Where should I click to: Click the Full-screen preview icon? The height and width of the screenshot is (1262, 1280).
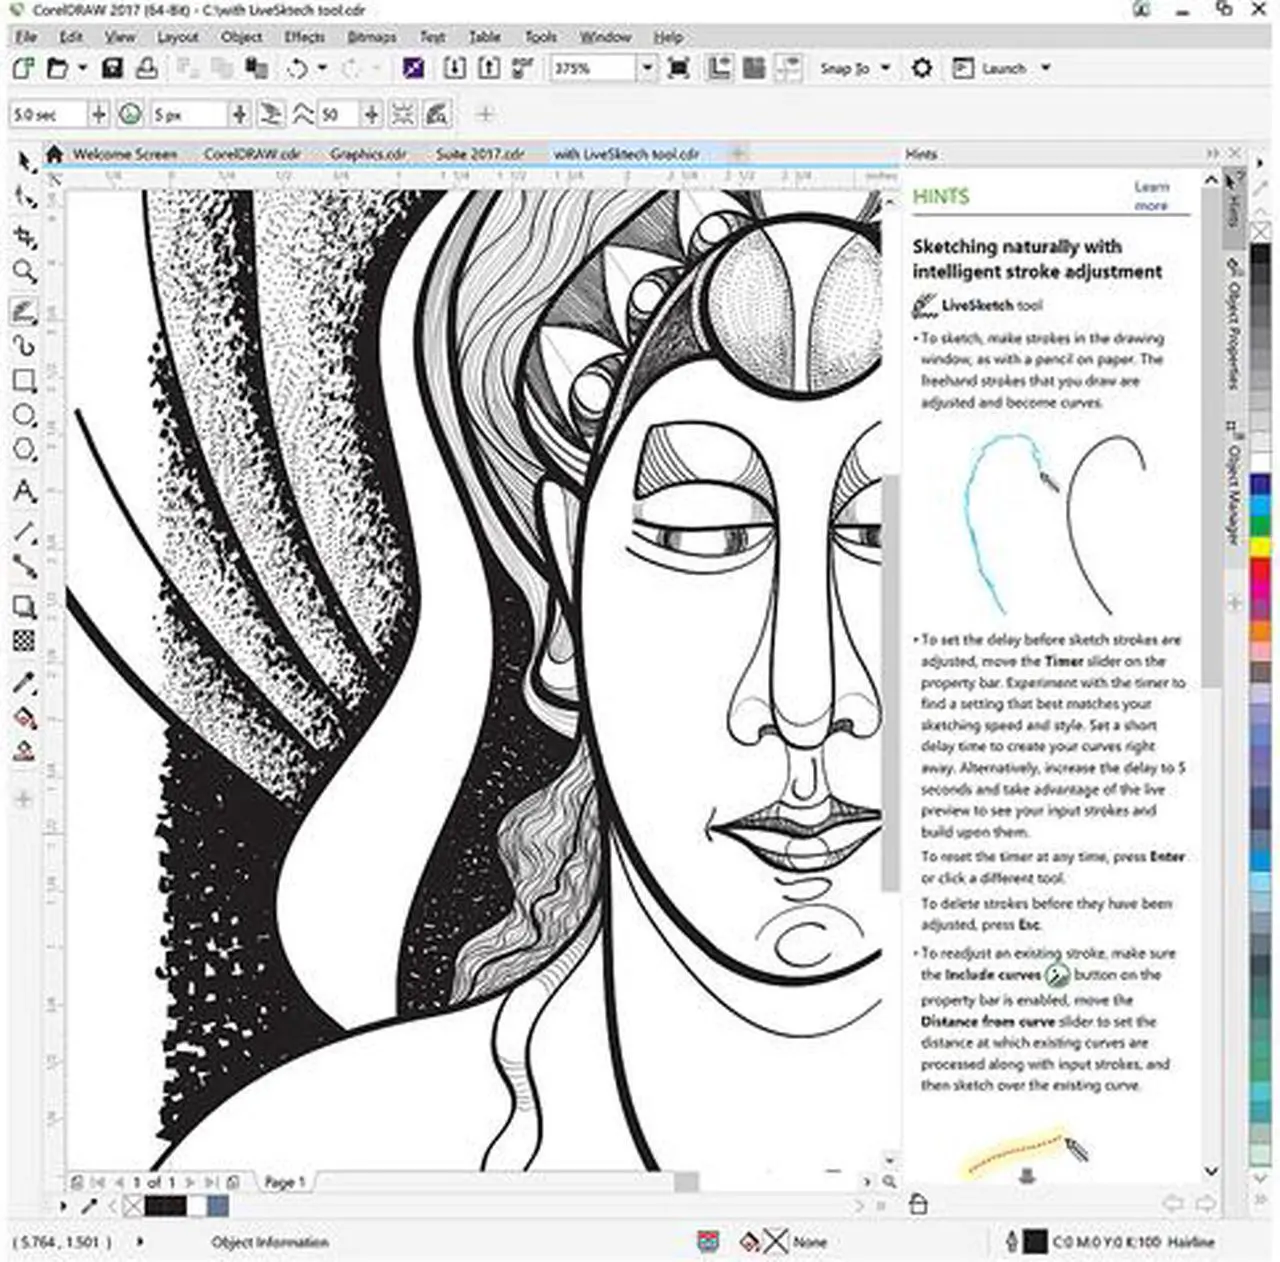coord(678,68)
